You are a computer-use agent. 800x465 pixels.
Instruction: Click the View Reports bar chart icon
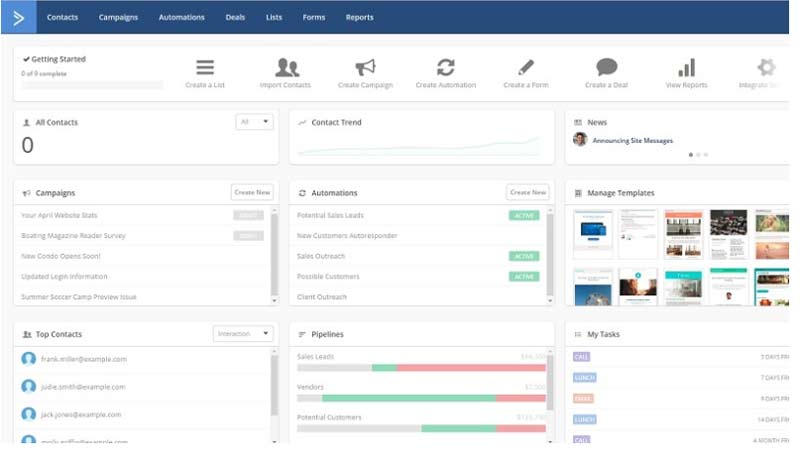(686, 68)
